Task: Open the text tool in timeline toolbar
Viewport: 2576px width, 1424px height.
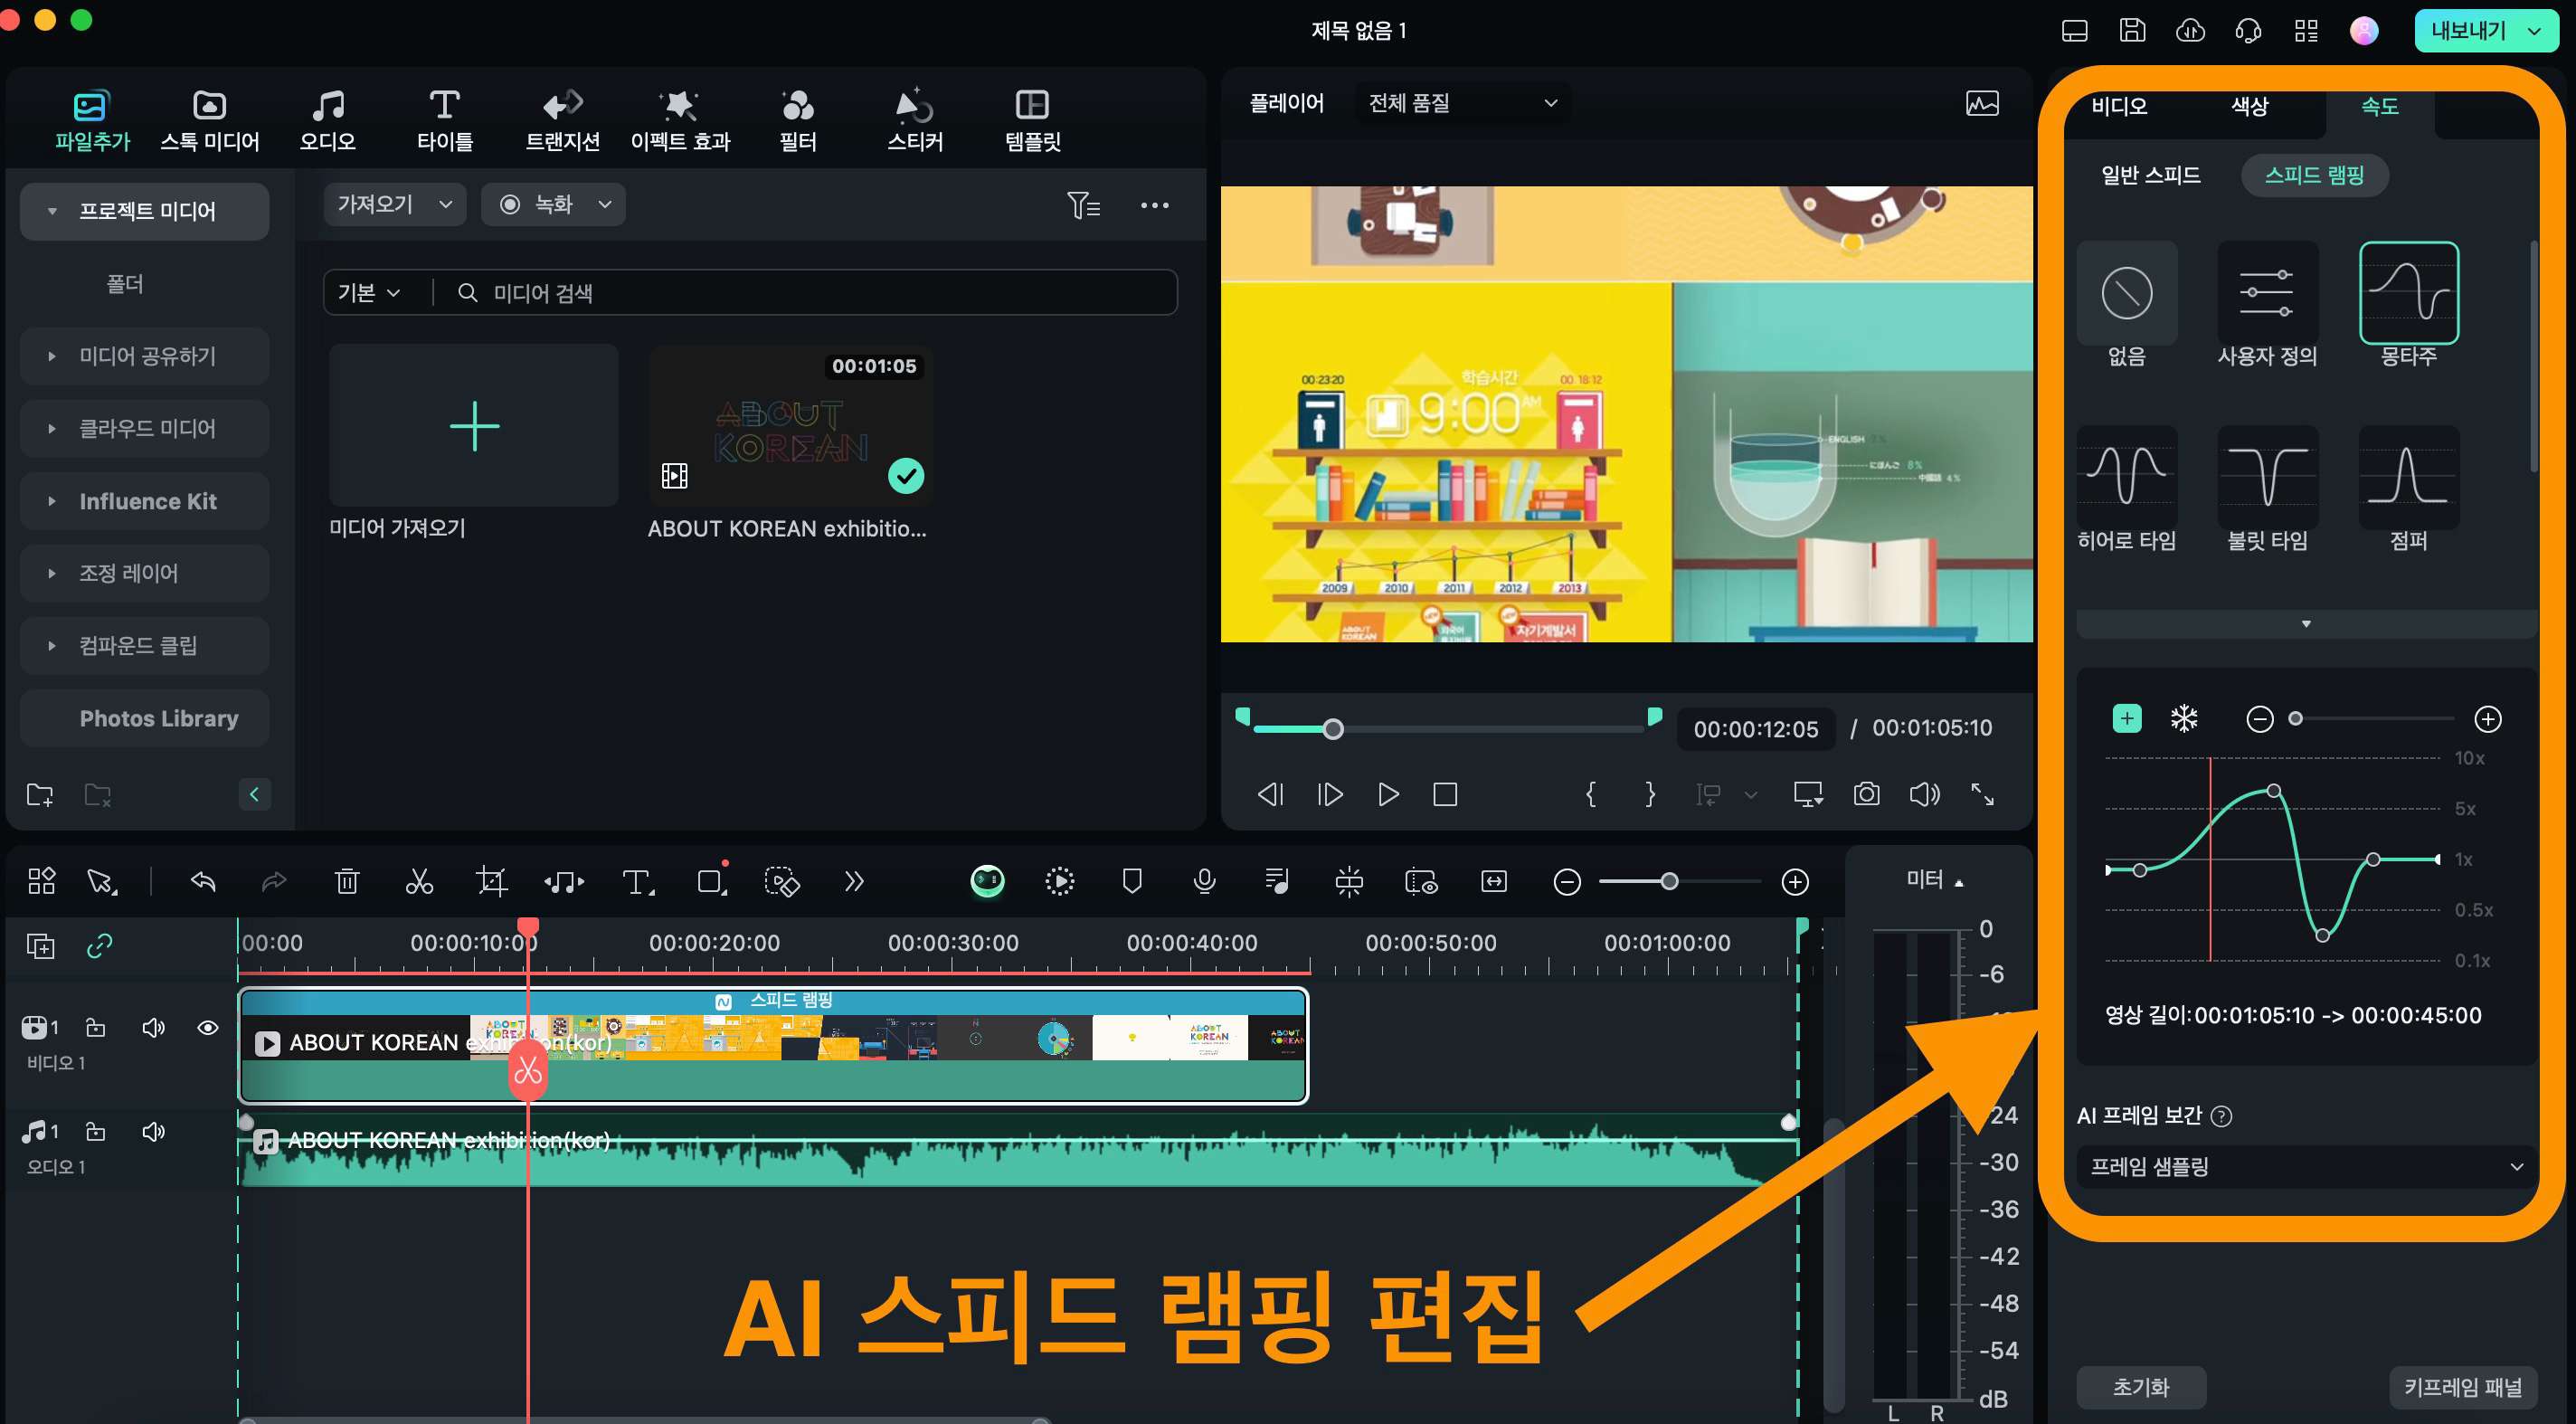Action: 637,881
